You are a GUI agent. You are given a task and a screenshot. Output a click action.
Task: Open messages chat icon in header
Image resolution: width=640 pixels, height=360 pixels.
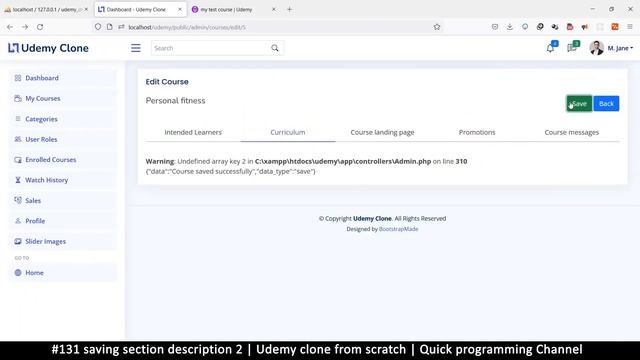coord(571,48)
